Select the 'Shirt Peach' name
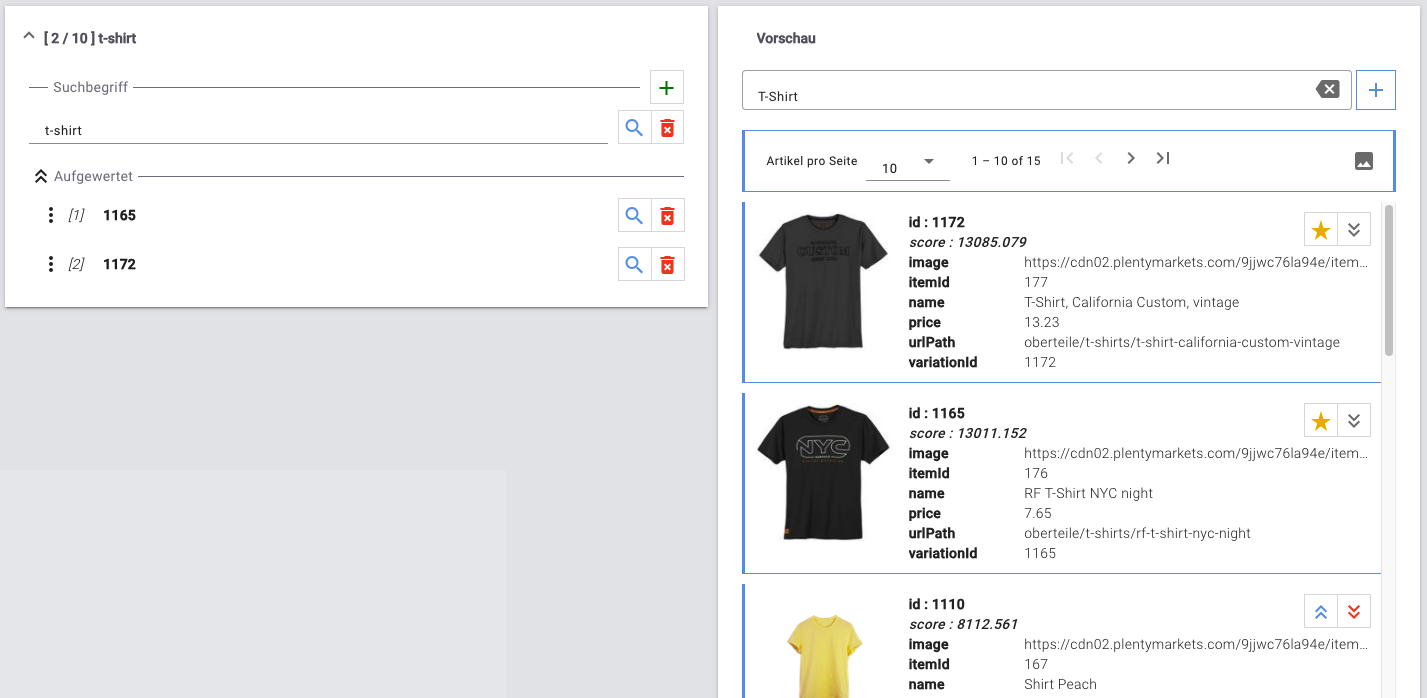 (1060, 684)
